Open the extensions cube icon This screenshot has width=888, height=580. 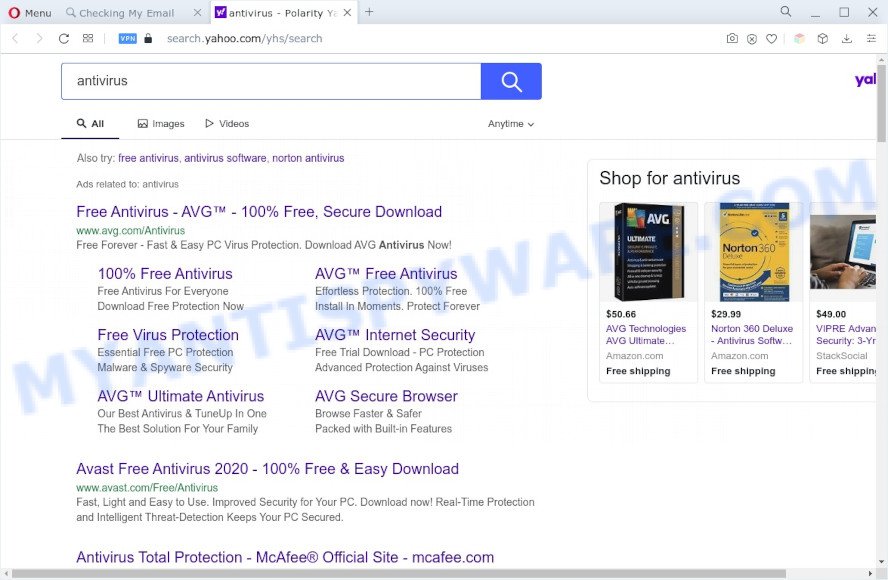tap(823, 39)
